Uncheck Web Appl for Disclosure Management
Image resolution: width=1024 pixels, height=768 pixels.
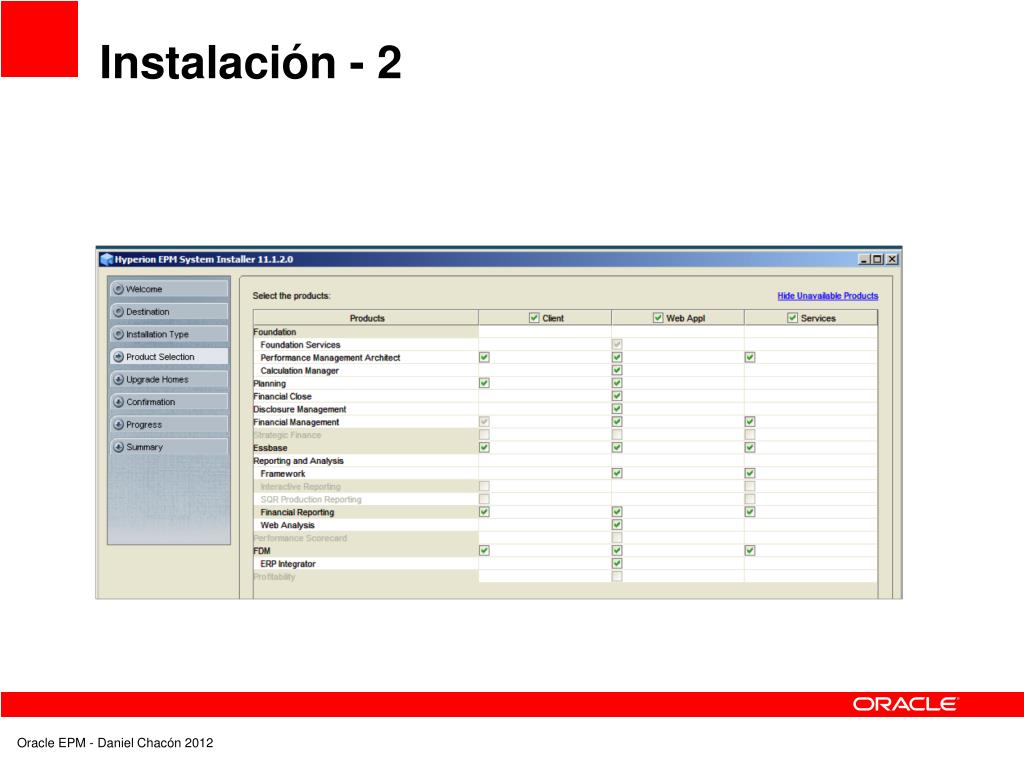click(x=616, y=409)
